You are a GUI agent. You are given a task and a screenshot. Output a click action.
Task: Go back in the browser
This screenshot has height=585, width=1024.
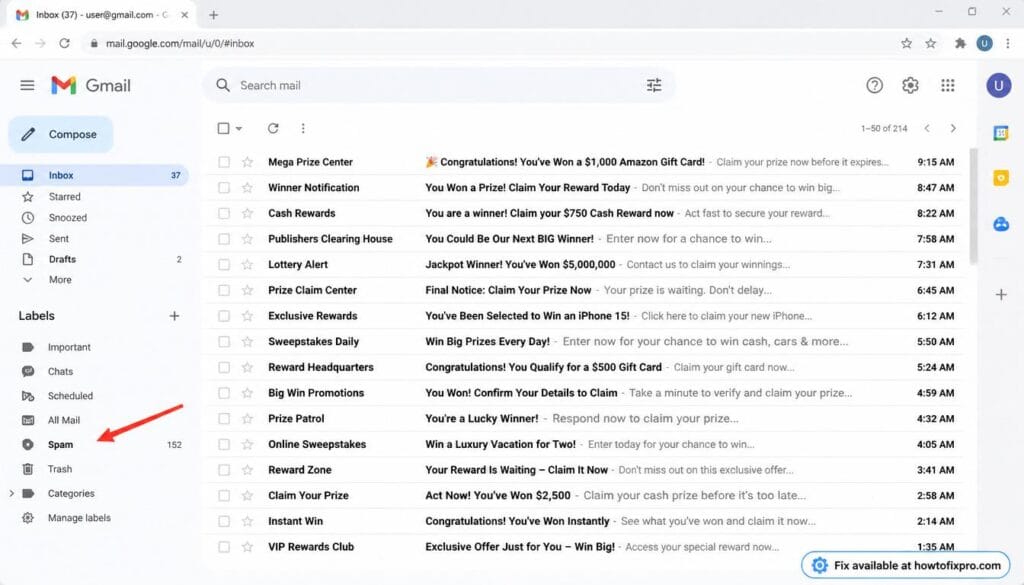click(16, 43)
